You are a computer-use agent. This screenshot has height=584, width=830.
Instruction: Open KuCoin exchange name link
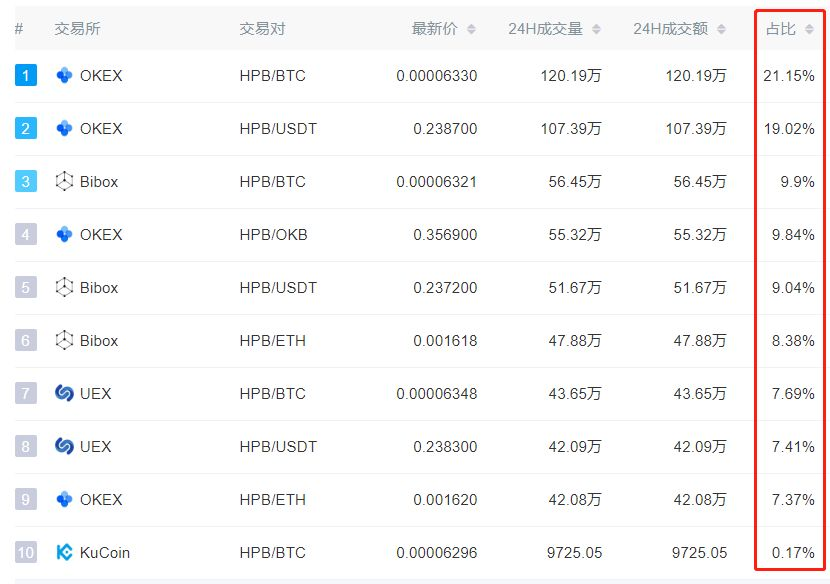pyautogui.click(x=105, y=552)
